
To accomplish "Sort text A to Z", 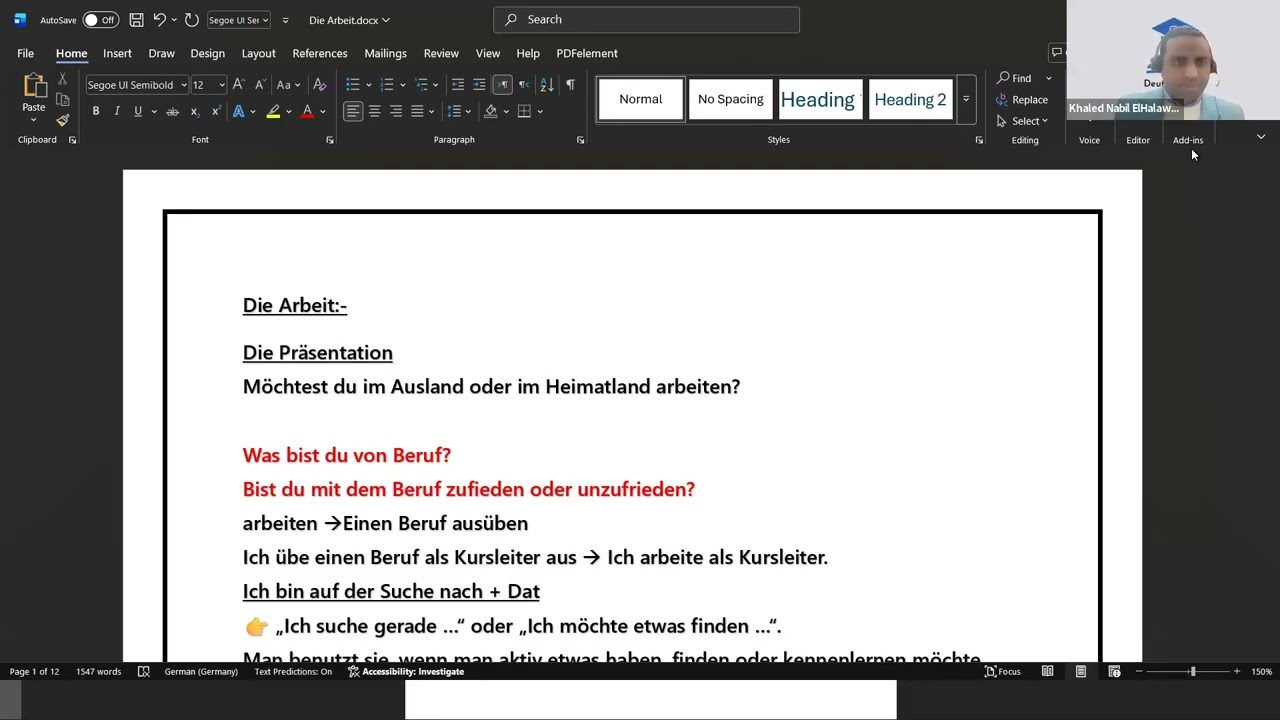I will click(547, 85).
